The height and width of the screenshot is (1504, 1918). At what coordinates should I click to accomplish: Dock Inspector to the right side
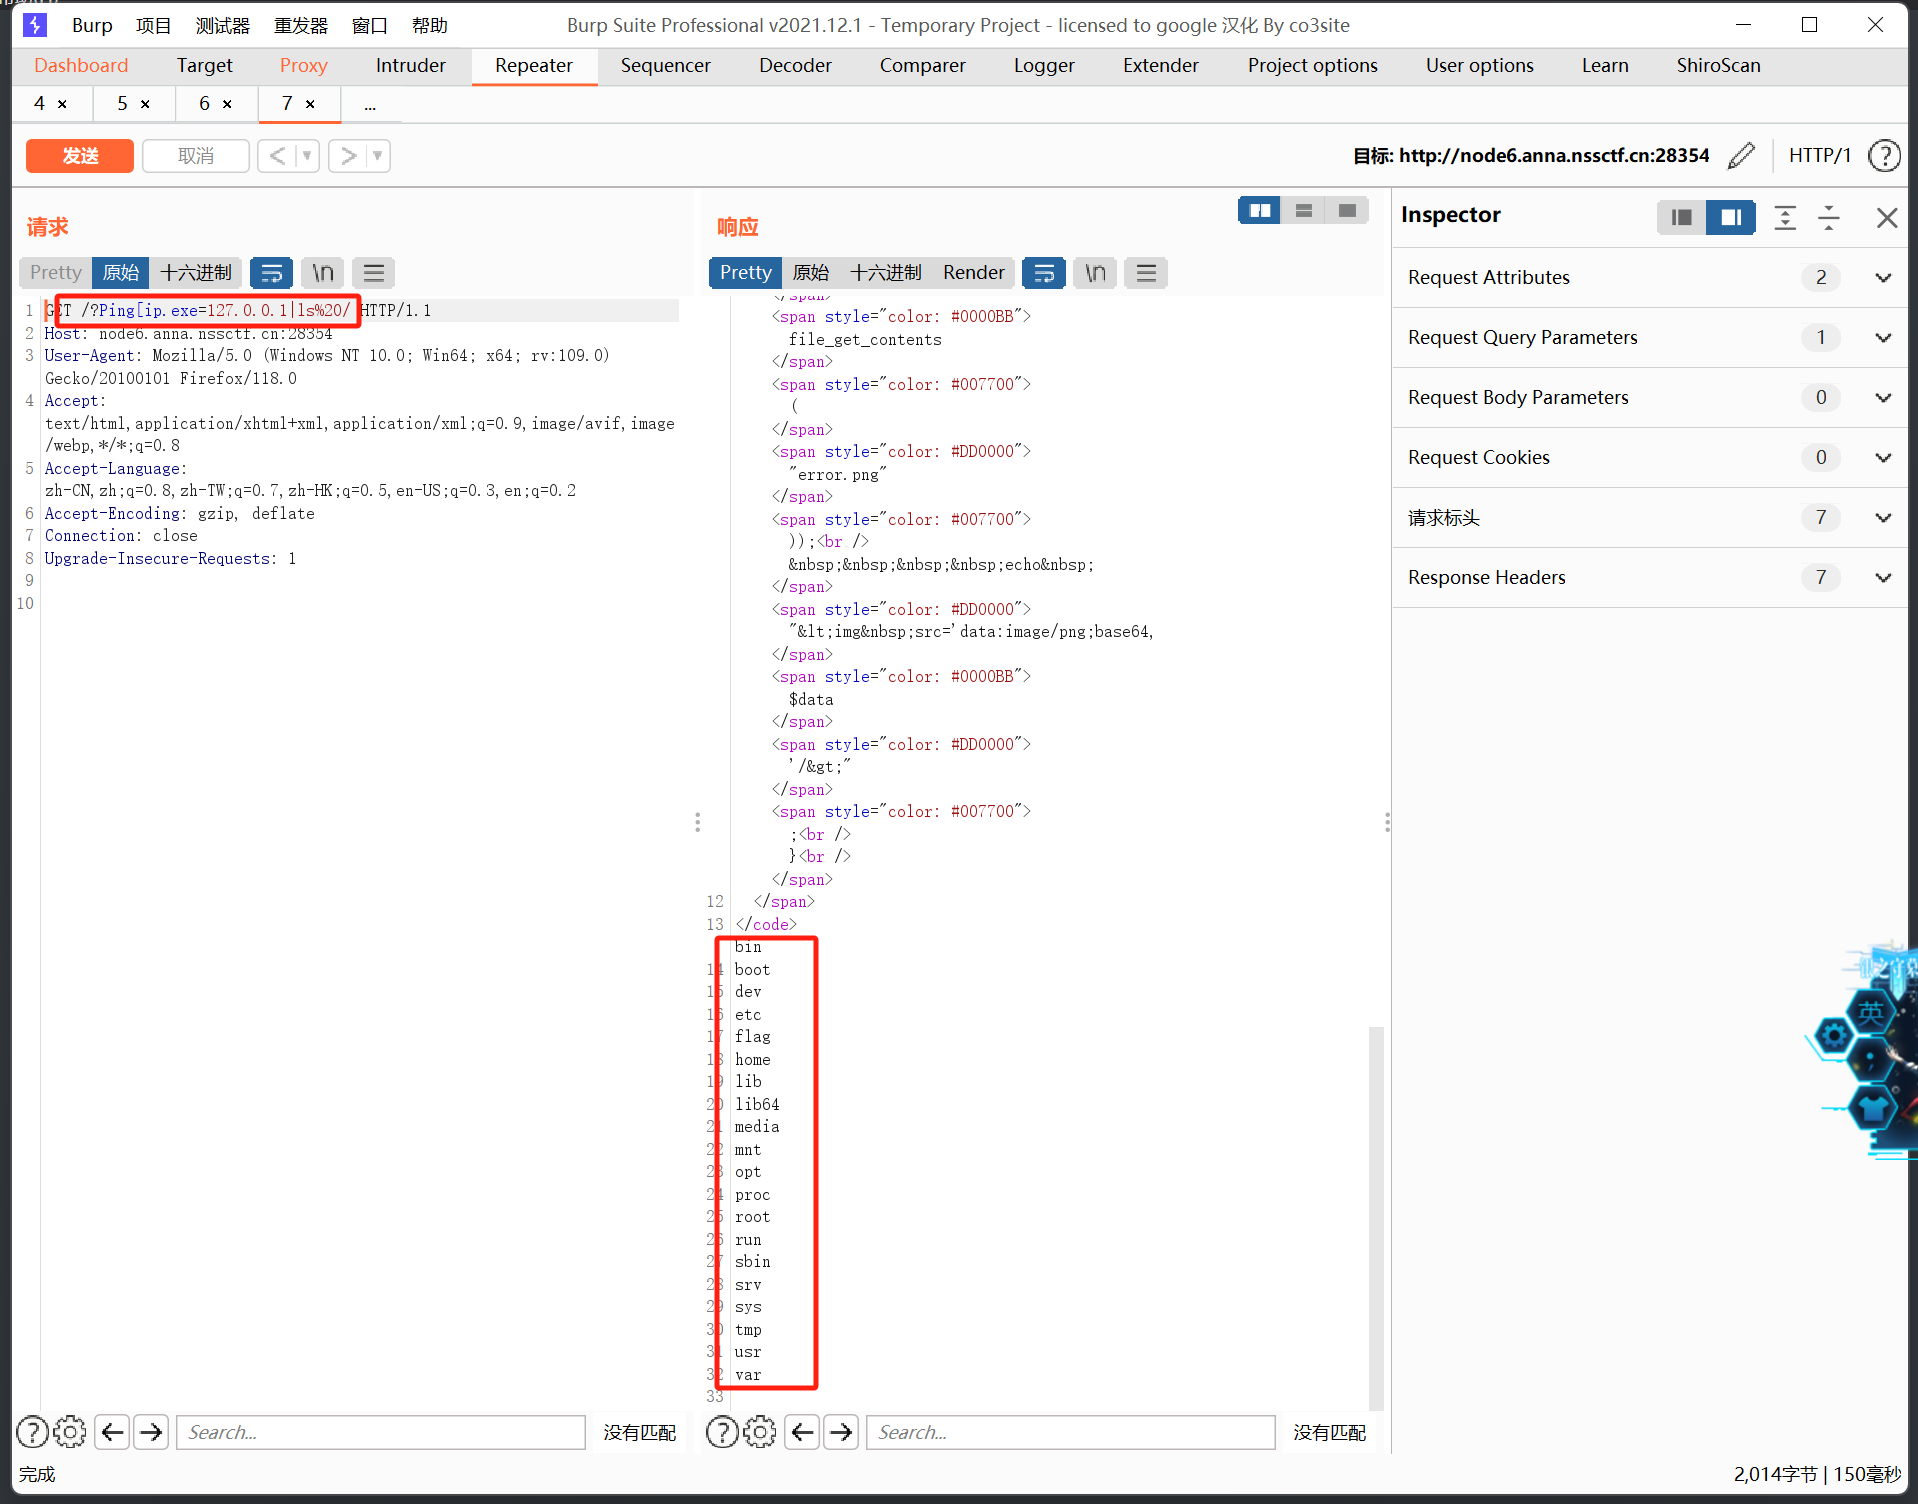point(1730,217)
